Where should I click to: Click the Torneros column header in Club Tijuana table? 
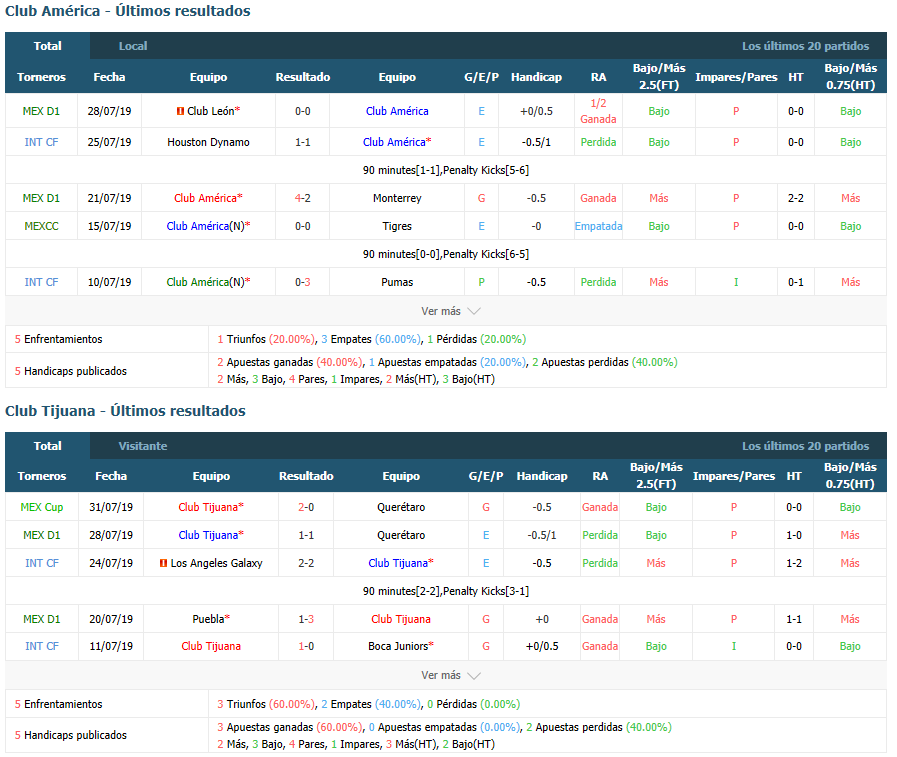click(42, 476)
